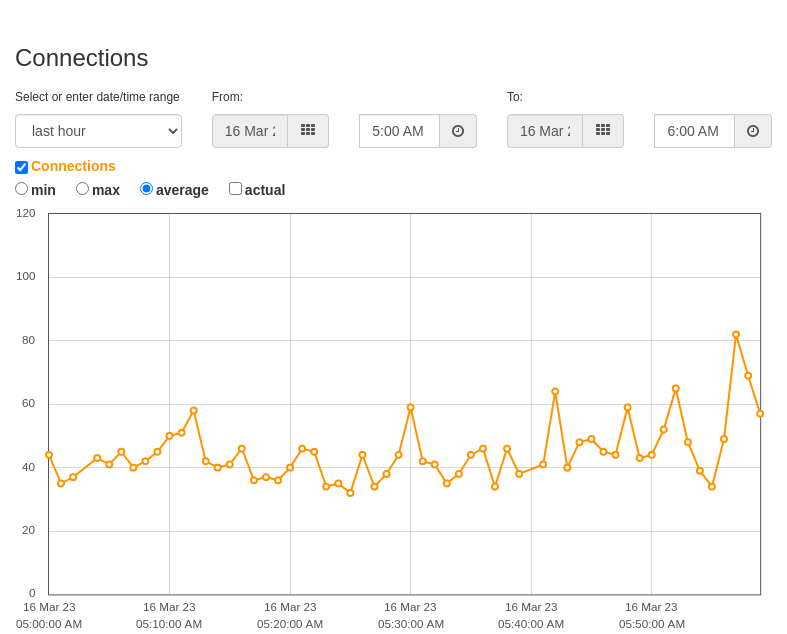Image resolution: width=787 pixels, height=634 pixels.
Task: Click the data point at 05:30:00 AM peak
Action: pos(411,408)
